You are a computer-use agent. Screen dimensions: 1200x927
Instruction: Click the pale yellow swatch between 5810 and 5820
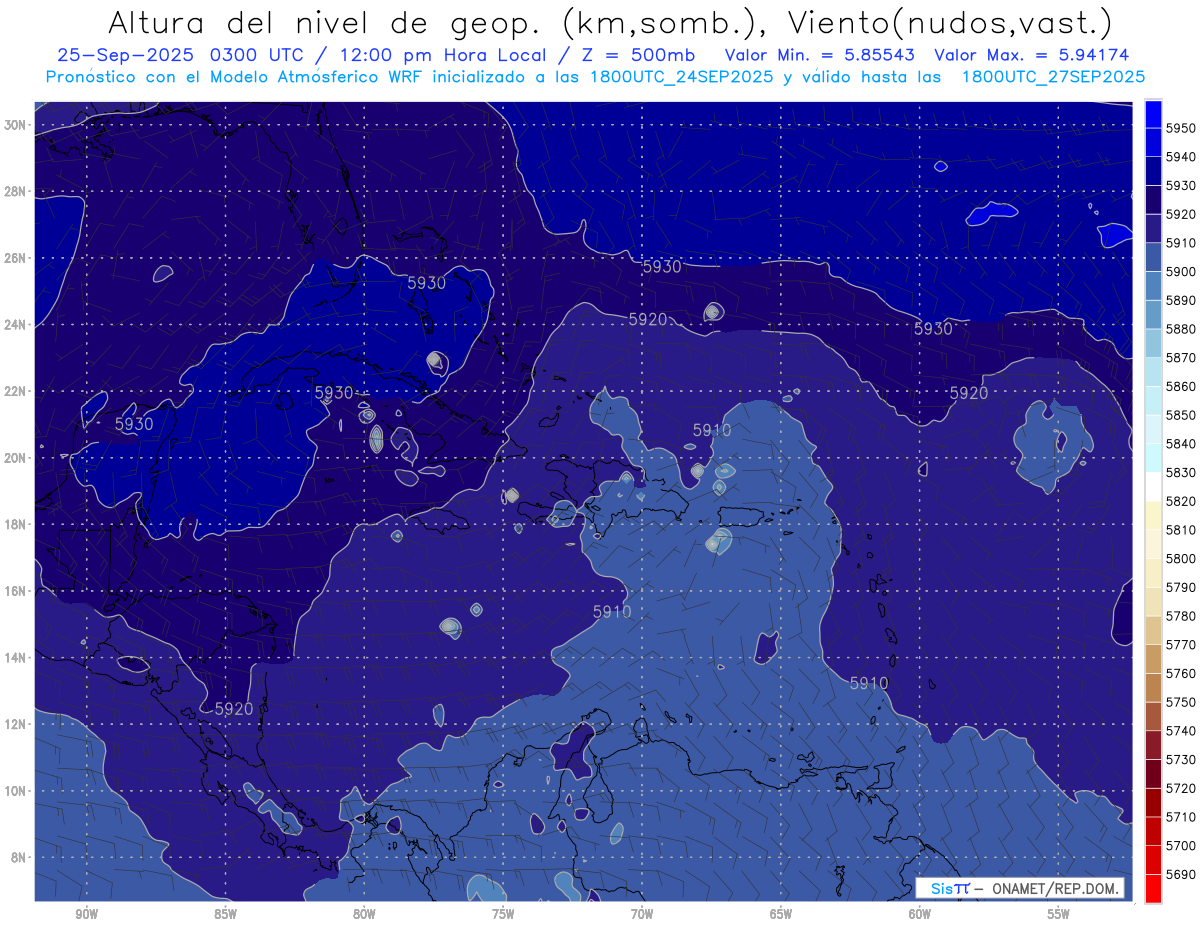pyautogui.click(x=1153, y=515)
